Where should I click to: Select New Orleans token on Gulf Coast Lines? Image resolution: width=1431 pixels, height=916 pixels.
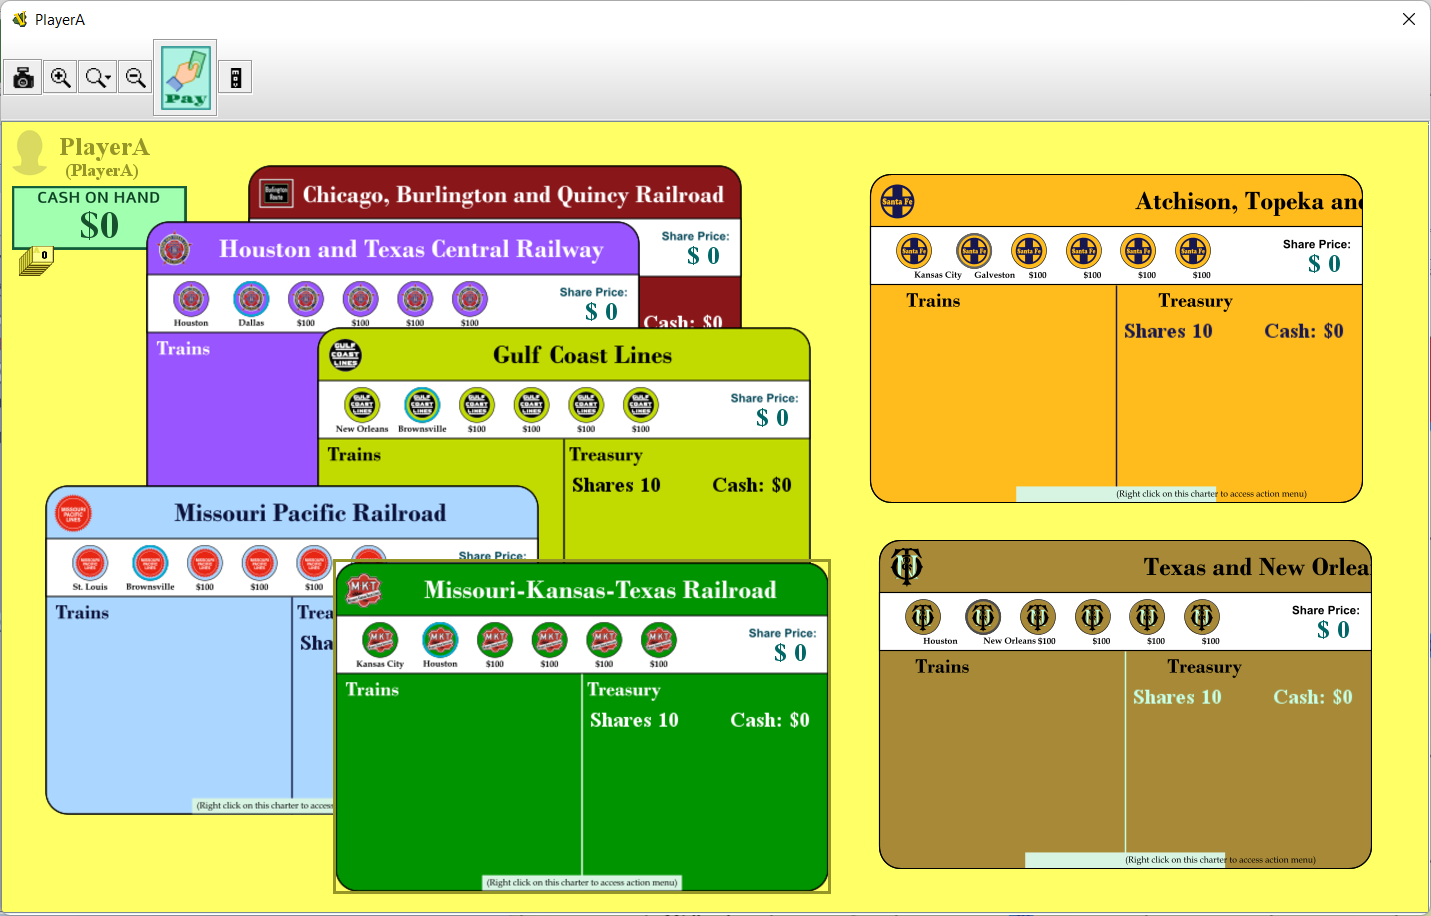pyautogui.click(x=362, y=405)
